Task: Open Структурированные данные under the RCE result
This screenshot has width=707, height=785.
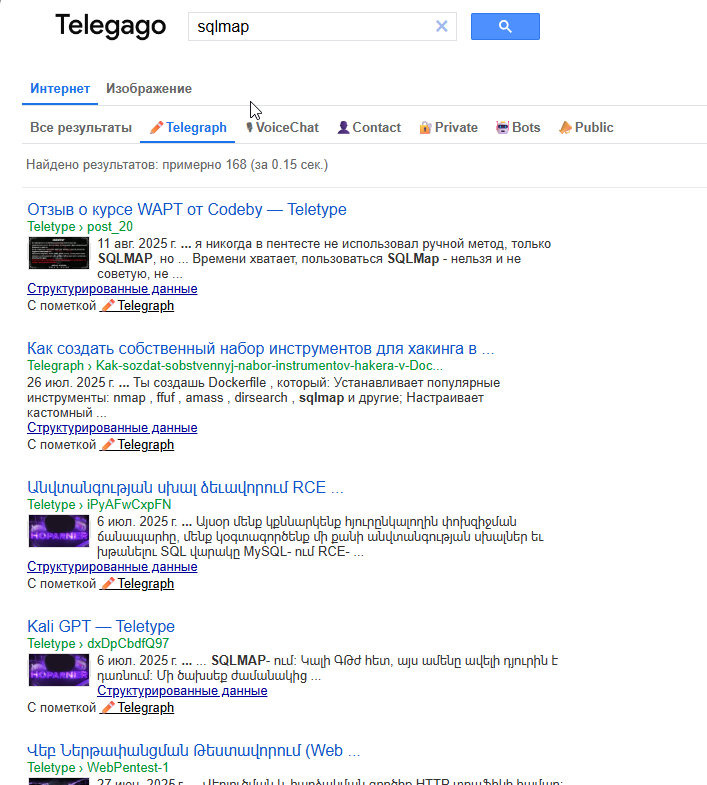Action: point(112,567)
